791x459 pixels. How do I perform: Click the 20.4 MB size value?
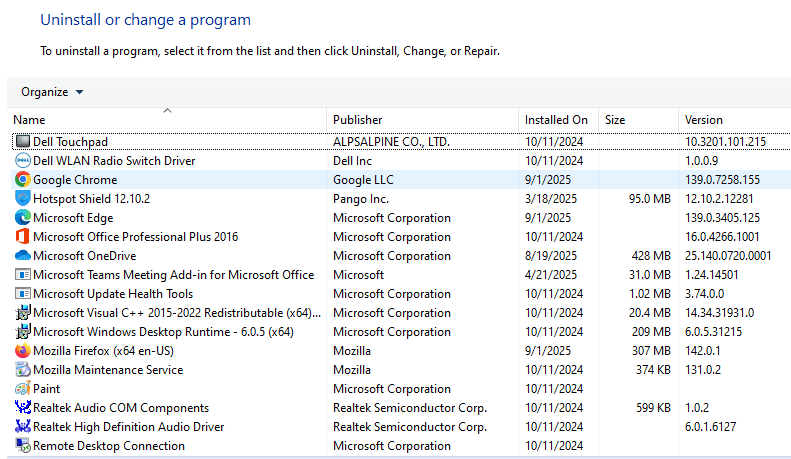[650, 313]
